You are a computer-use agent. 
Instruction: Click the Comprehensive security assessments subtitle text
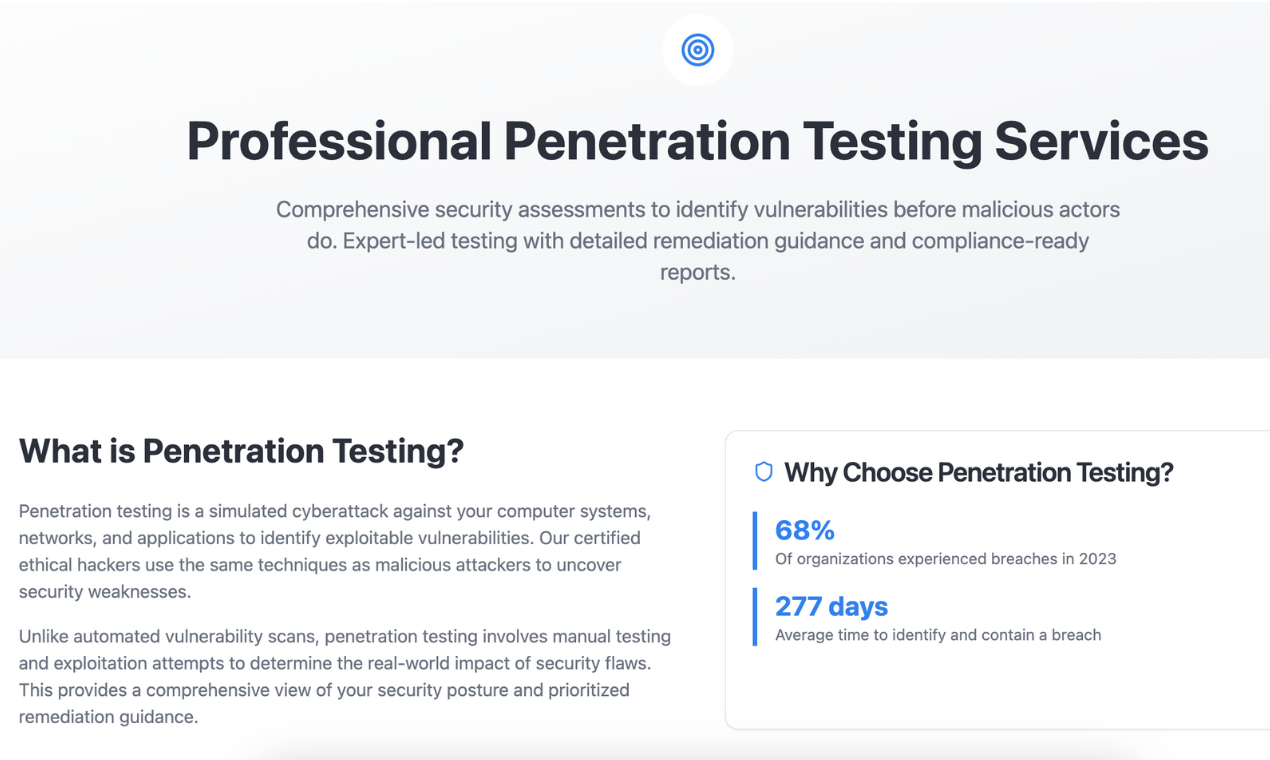tap(697, 240)
